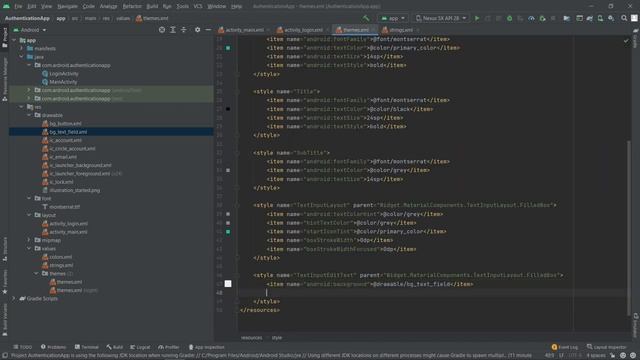Open the Terminal tool window
640x360 pixels.
87,347
